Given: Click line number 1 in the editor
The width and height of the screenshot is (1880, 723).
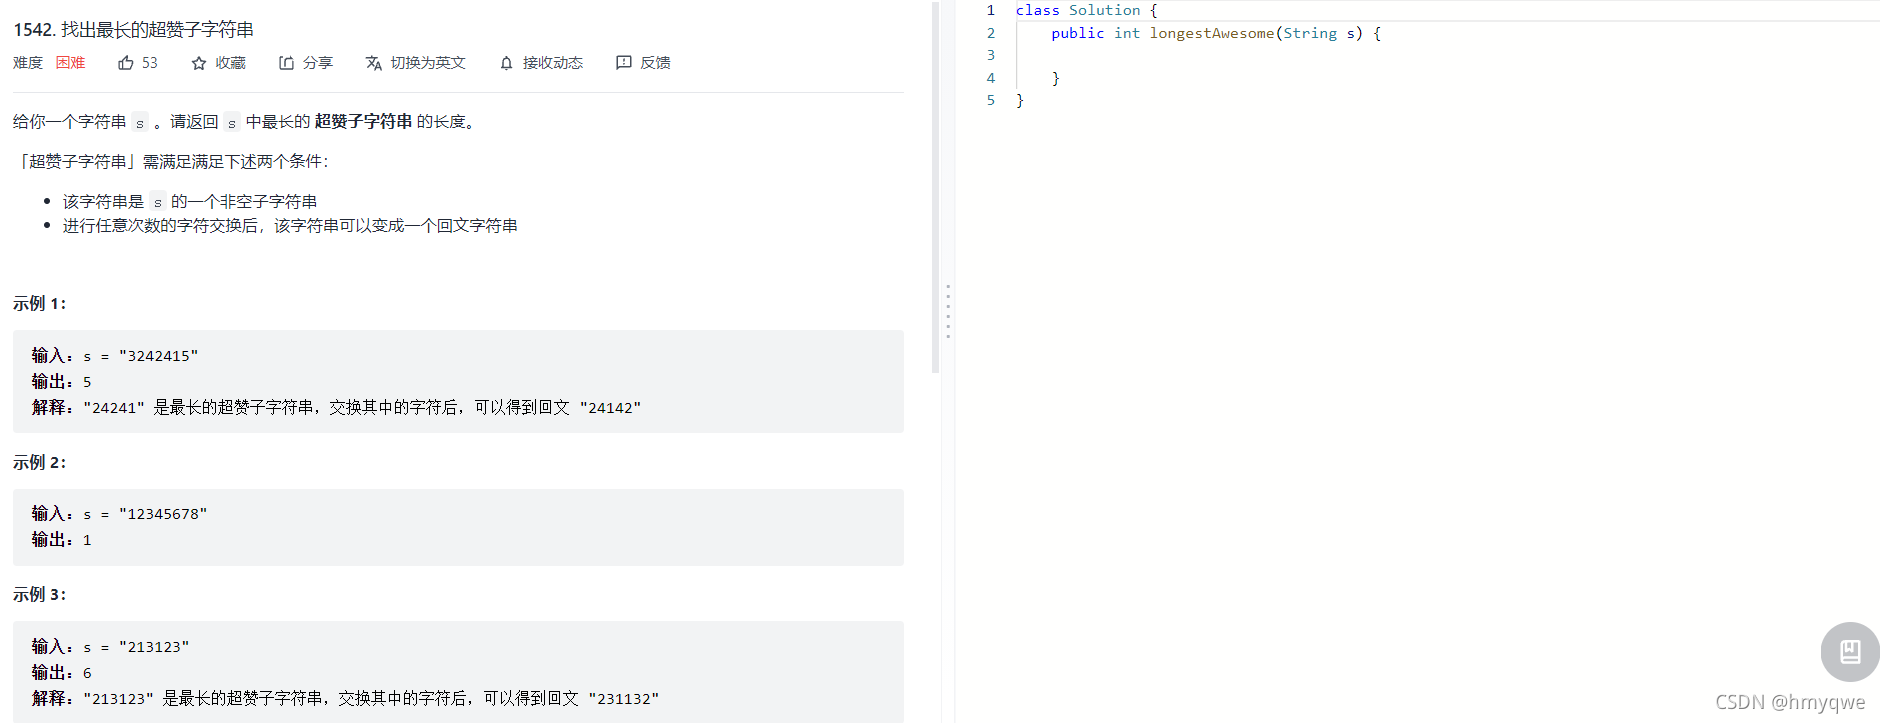Looking at the screenshot, I should tap(991, 10).
